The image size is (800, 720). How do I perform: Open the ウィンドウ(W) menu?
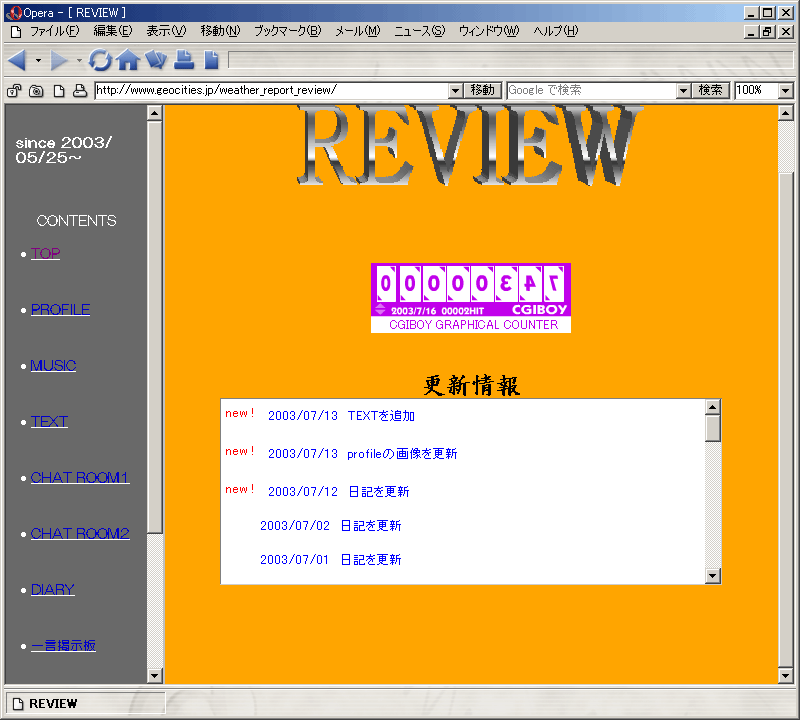point(489,31)
